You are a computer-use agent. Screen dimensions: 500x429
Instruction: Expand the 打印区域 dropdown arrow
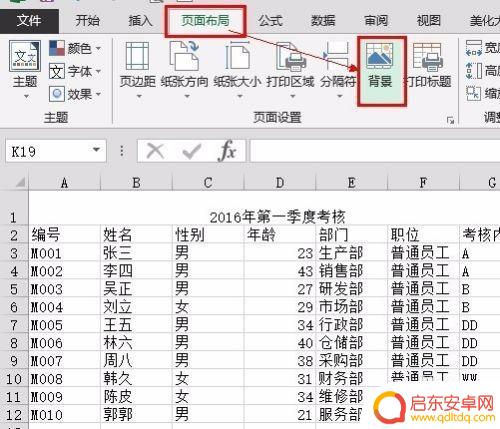click(293, 96)
